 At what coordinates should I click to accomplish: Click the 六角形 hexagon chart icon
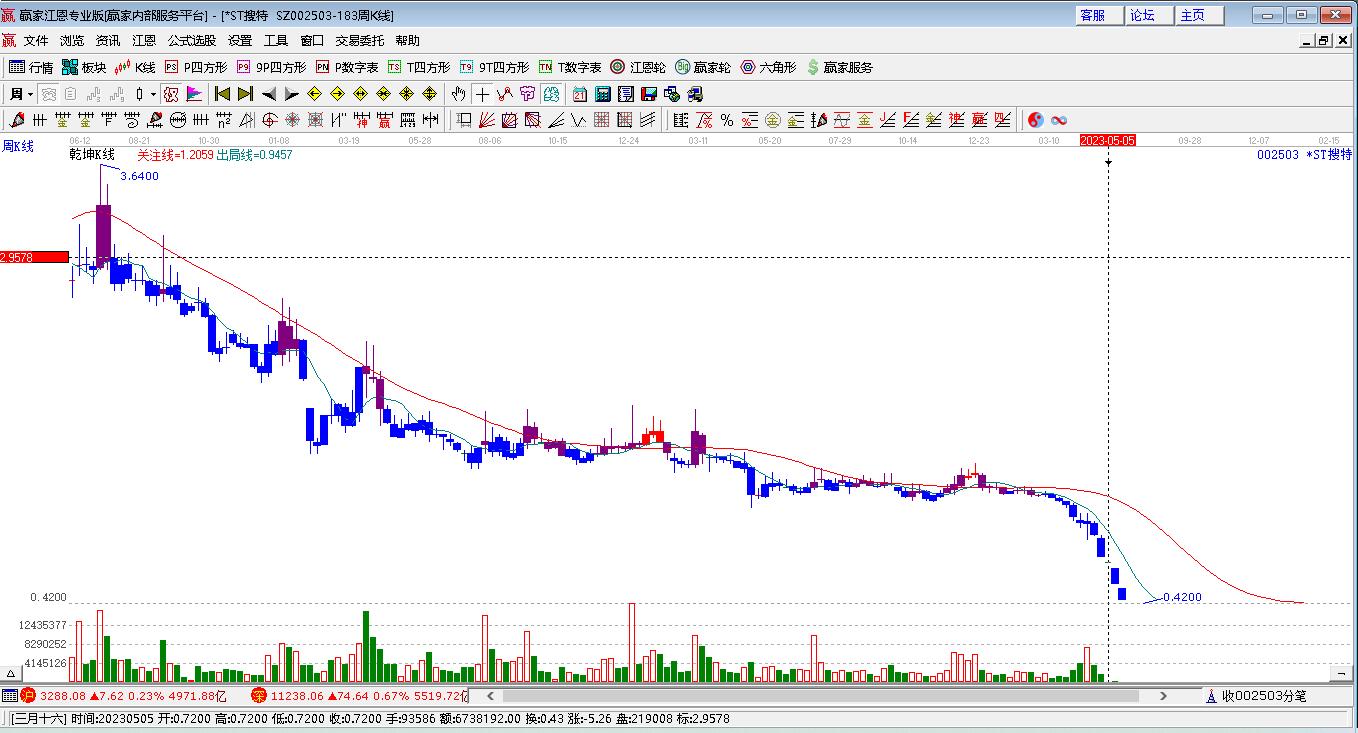[x=768, y=67]
